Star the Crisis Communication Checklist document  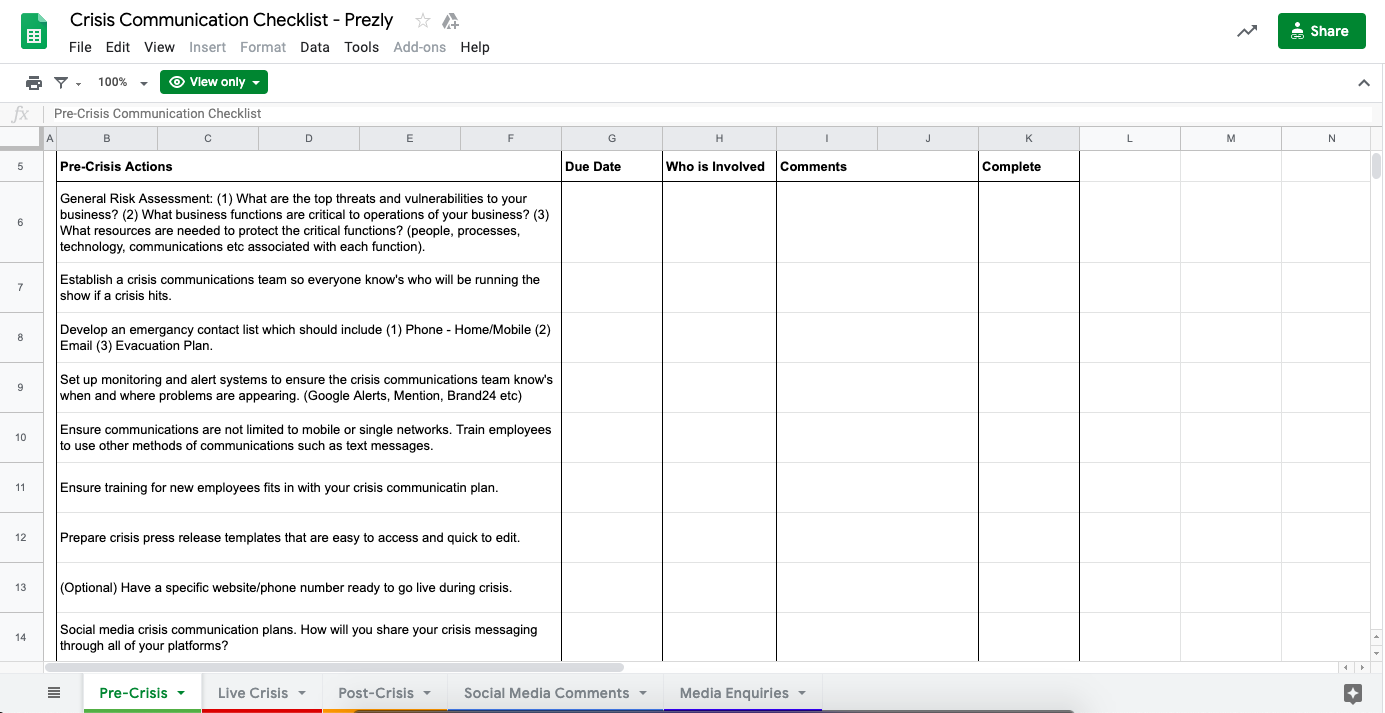pos(423,21)
